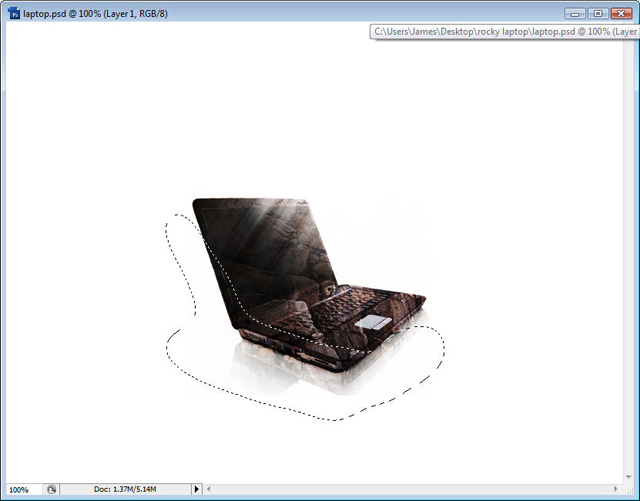This screenshot has height=501, width=640.
Task: Close the laptop.psd document window
Action: click(x=621, y=14)
